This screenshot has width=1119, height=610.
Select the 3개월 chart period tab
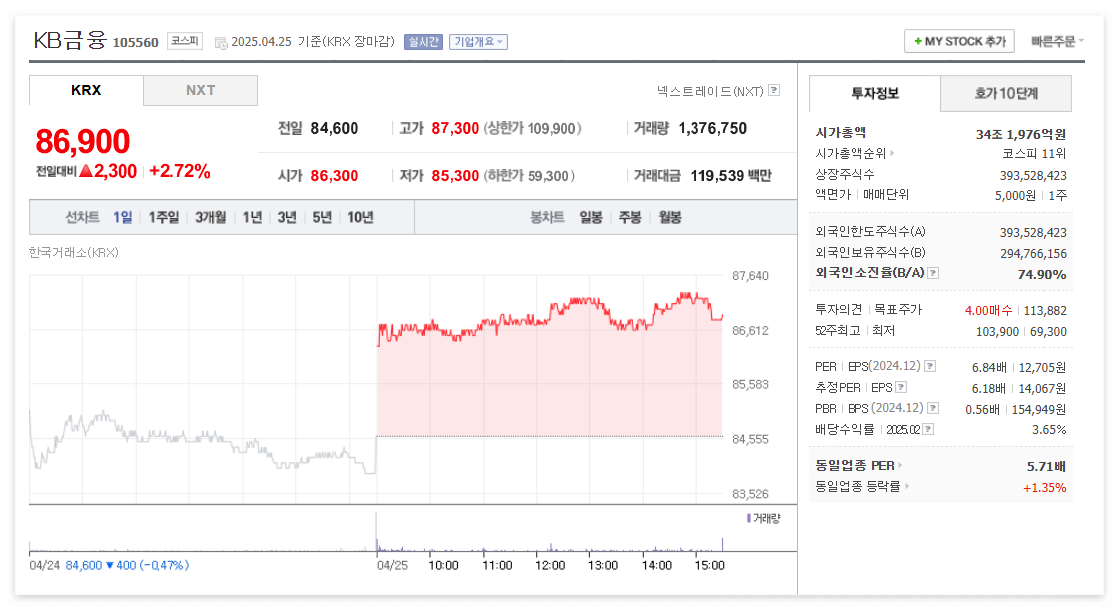coord(210,216)
